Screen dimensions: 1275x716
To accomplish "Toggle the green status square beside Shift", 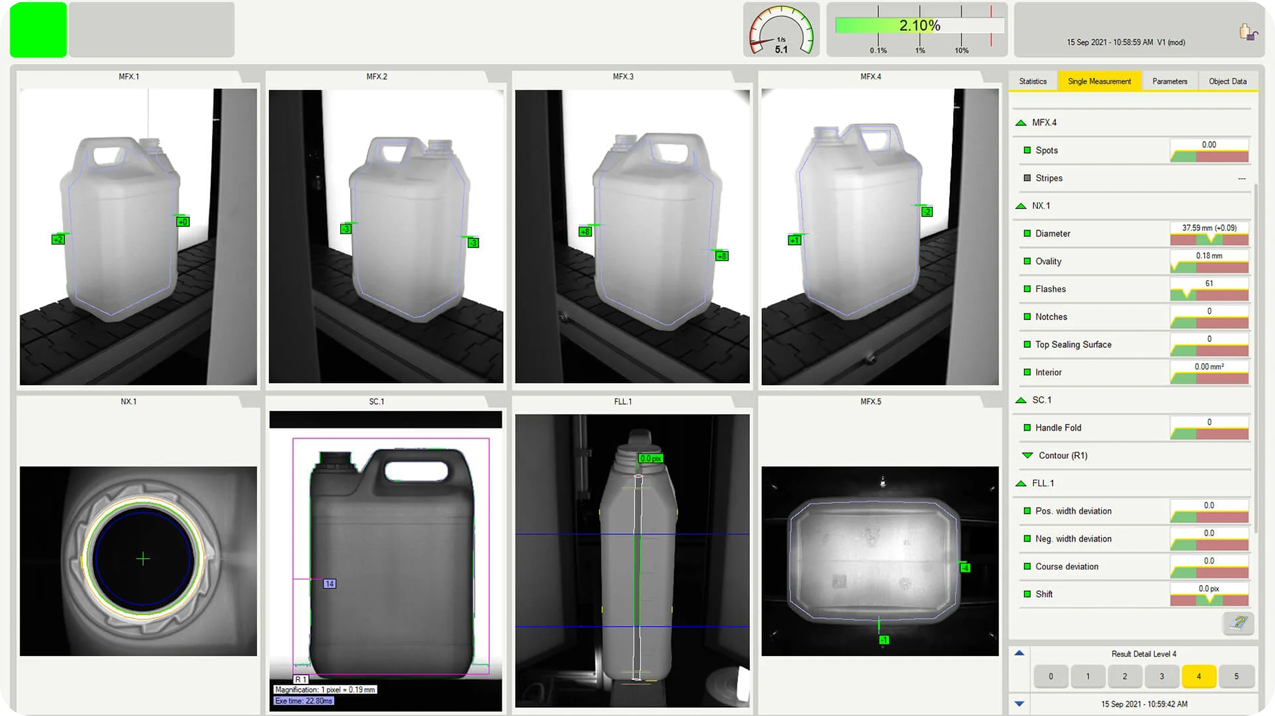I will (x=1026, y=593).
